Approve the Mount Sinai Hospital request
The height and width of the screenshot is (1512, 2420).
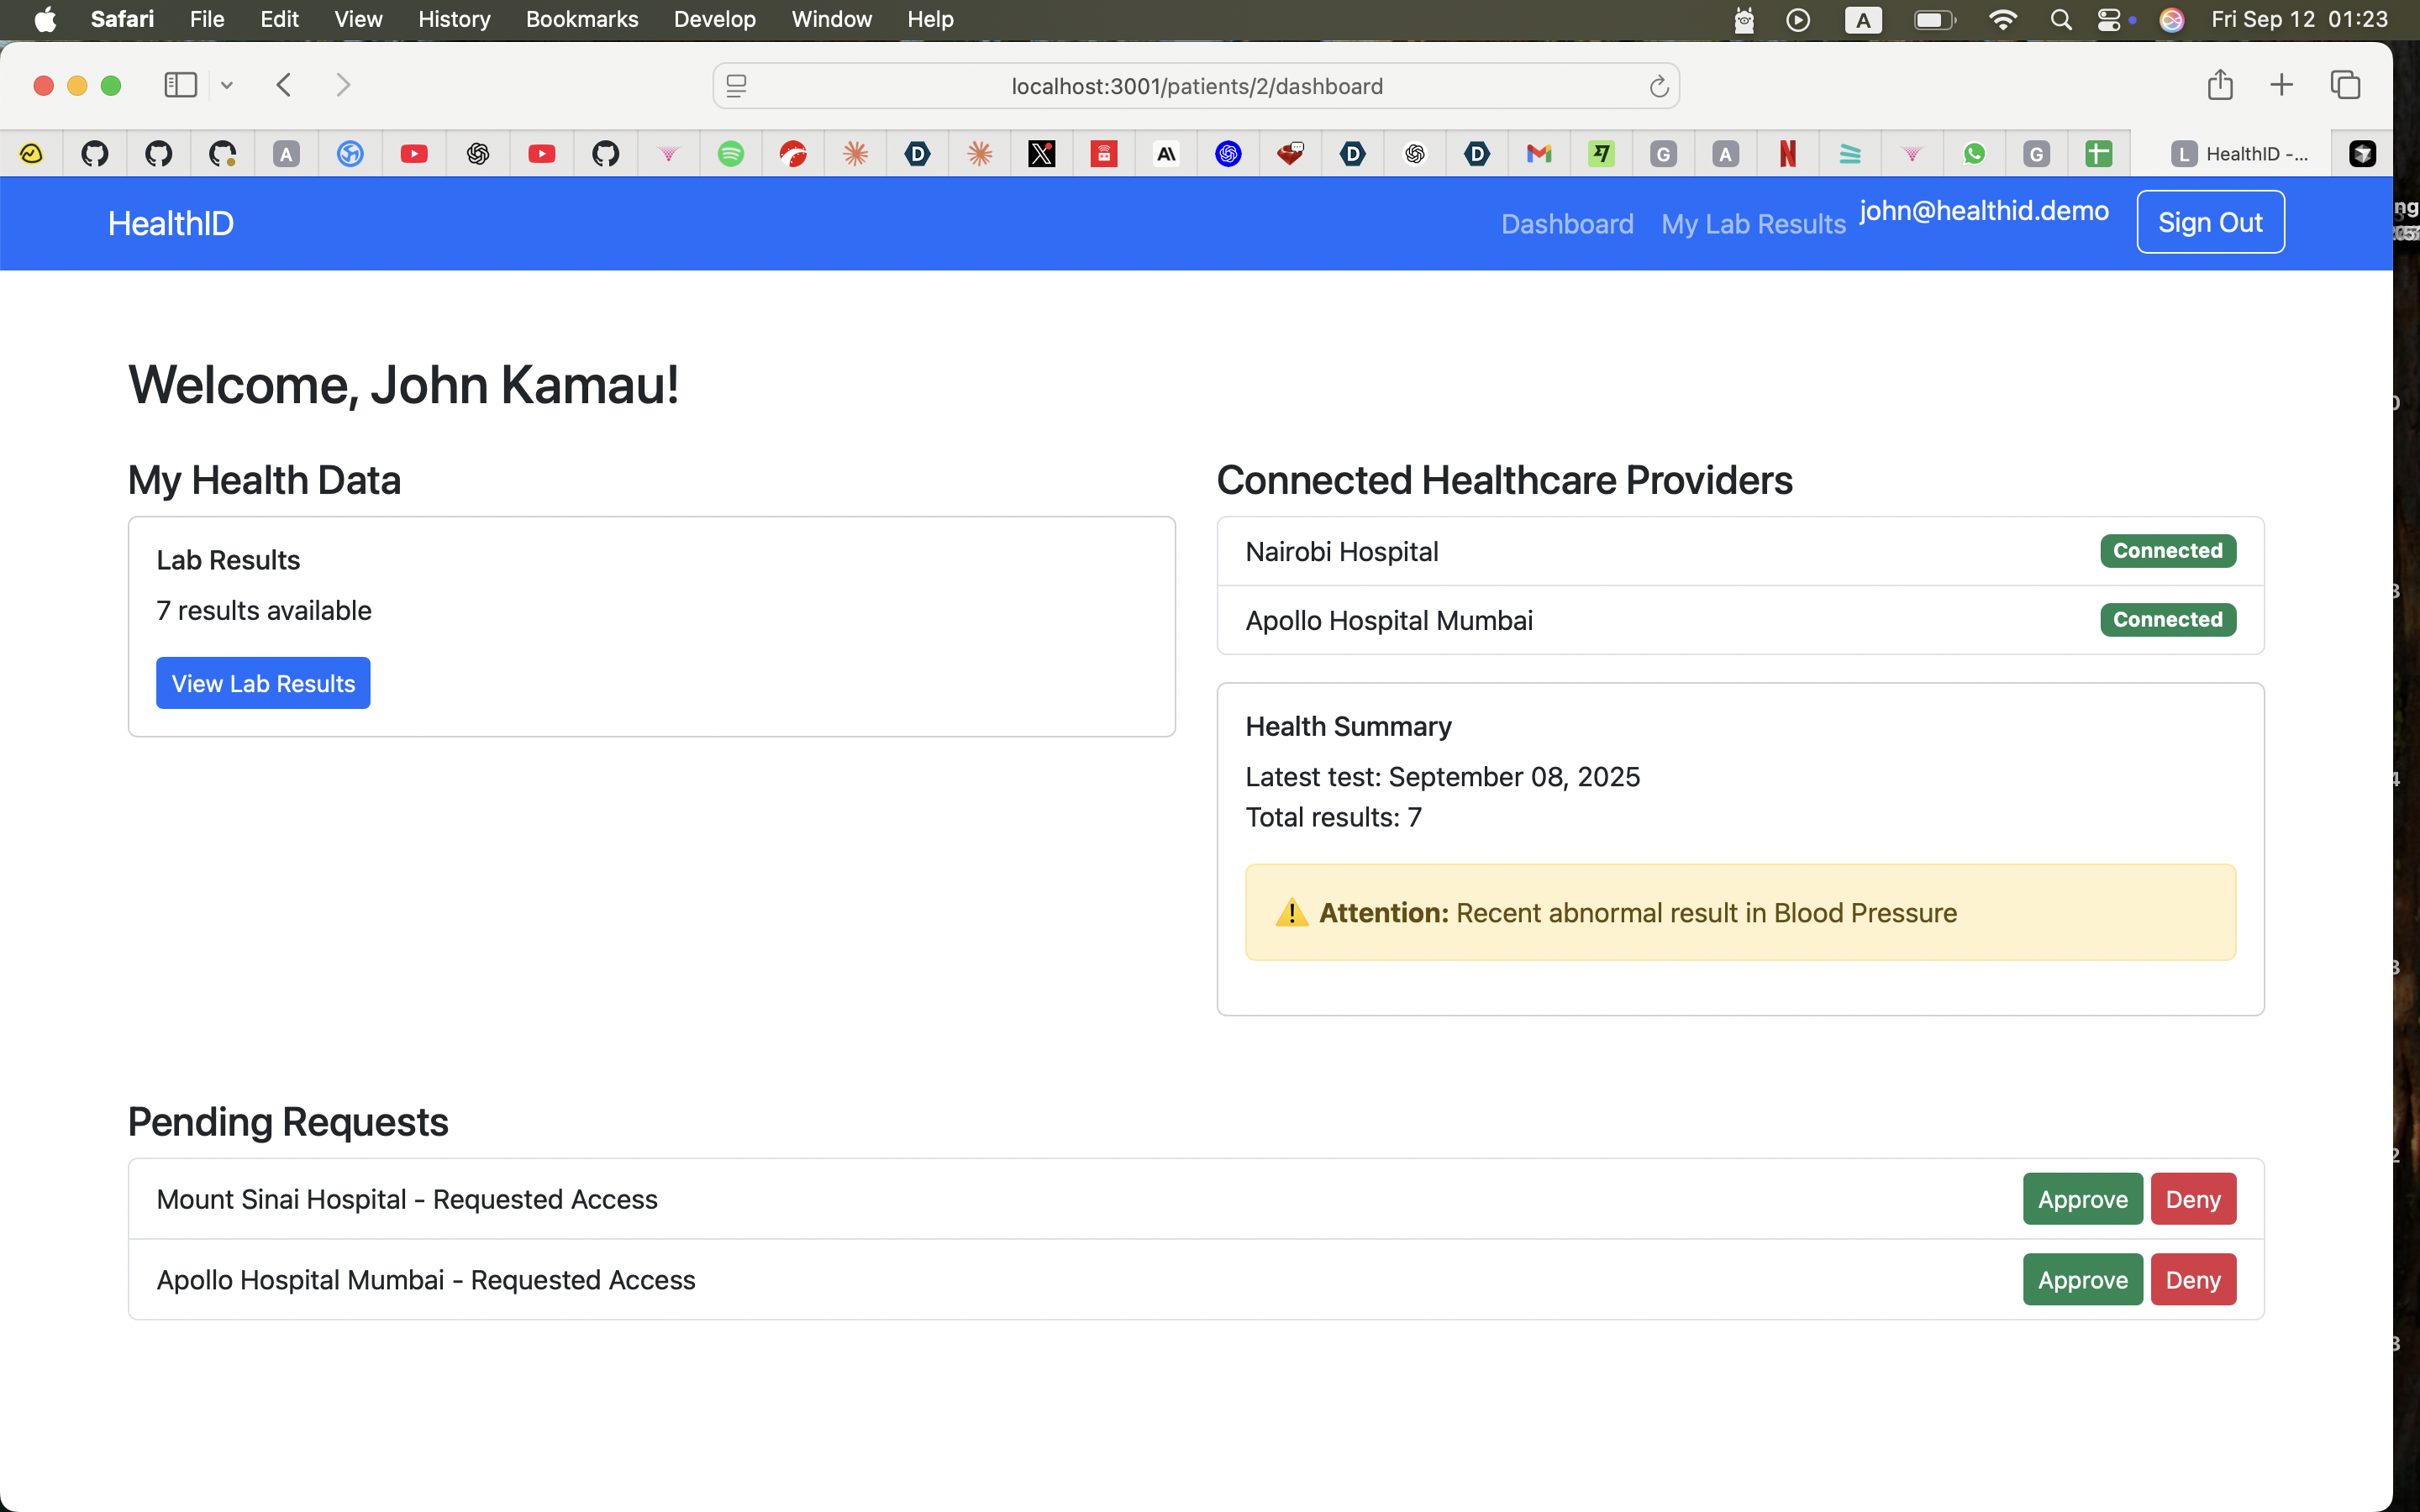pos(2082,1199)
